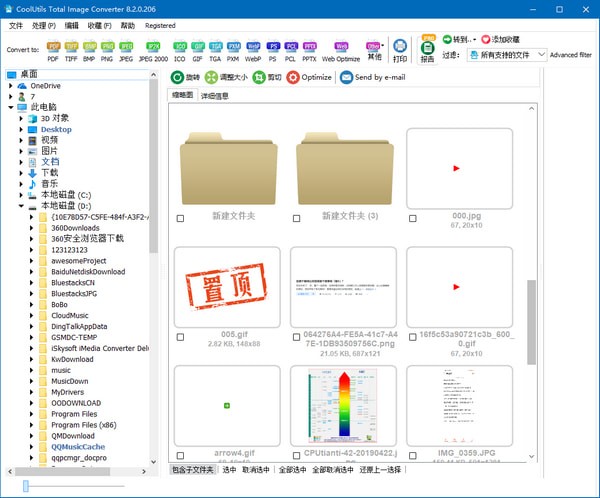Click the 全部选中 button
Viewport: 600px width, 498px height.
click(292, 469)
